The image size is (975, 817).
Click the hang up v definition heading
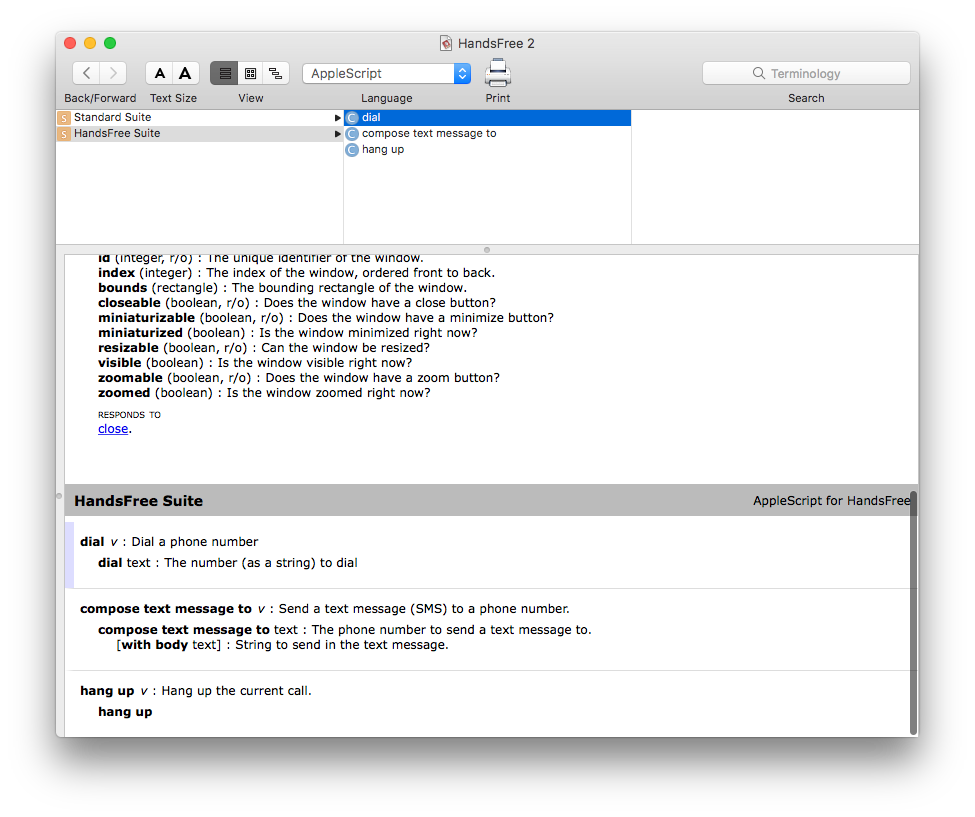click(195, 691)
